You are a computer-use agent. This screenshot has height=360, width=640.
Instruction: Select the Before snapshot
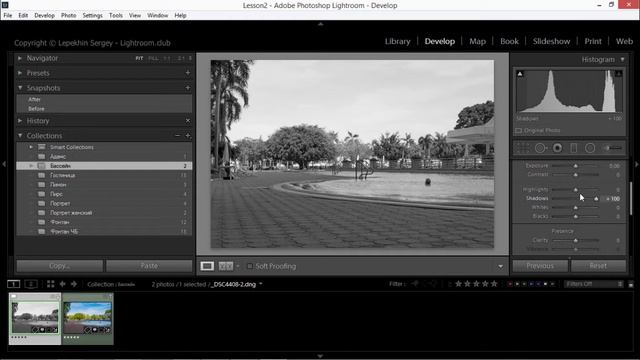coord(36,109)
